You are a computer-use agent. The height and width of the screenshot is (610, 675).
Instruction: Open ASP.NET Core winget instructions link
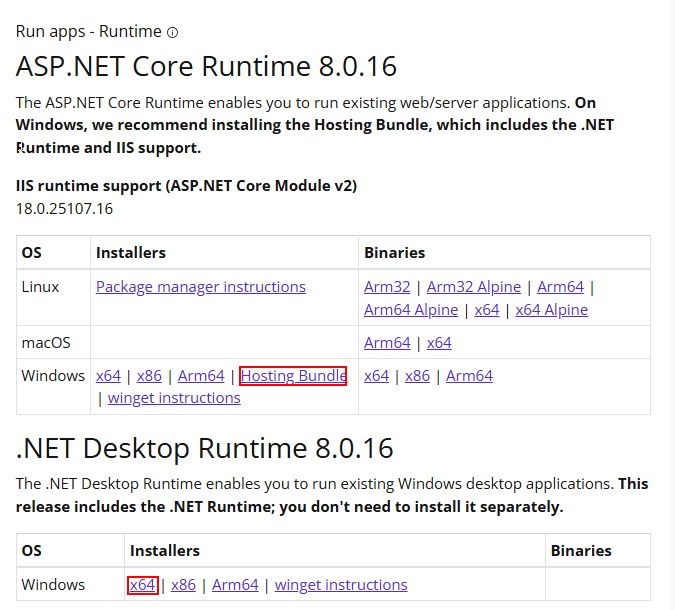tap(174, 398)
